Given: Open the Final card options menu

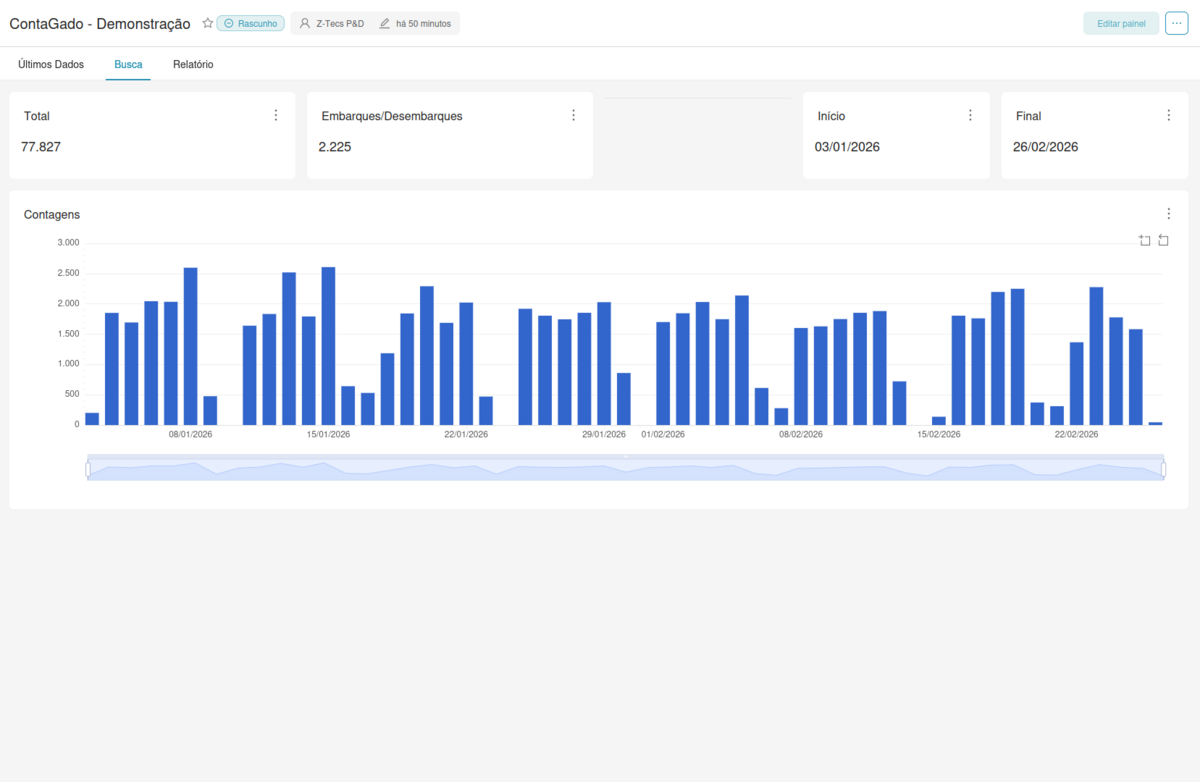Looking at the screenshot, I should click(1167, 114).
